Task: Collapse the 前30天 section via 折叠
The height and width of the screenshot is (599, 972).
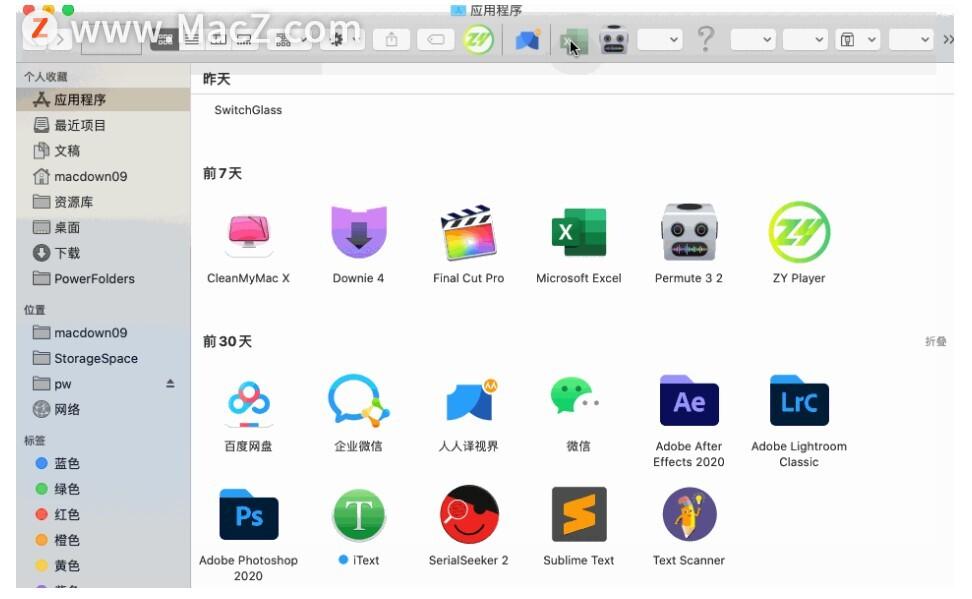Action: click(x=935, y=341)
